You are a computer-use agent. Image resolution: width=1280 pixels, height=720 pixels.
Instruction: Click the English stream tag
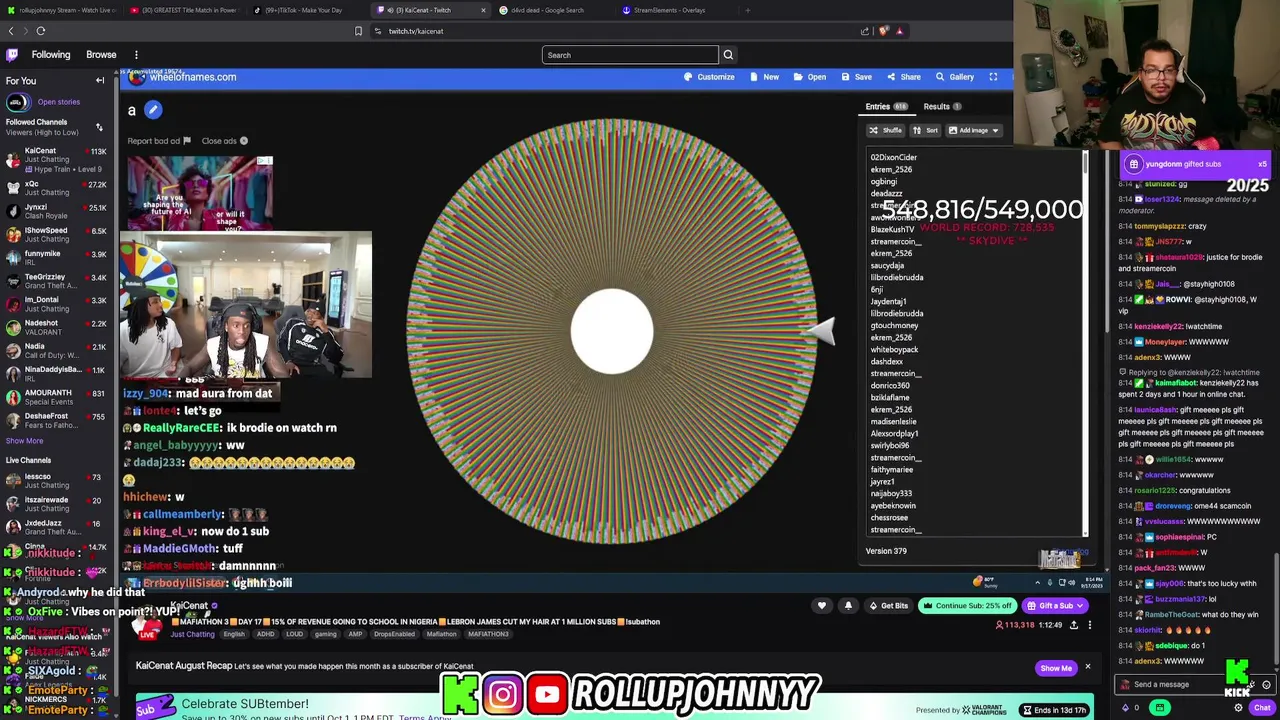tap(234, 634)
